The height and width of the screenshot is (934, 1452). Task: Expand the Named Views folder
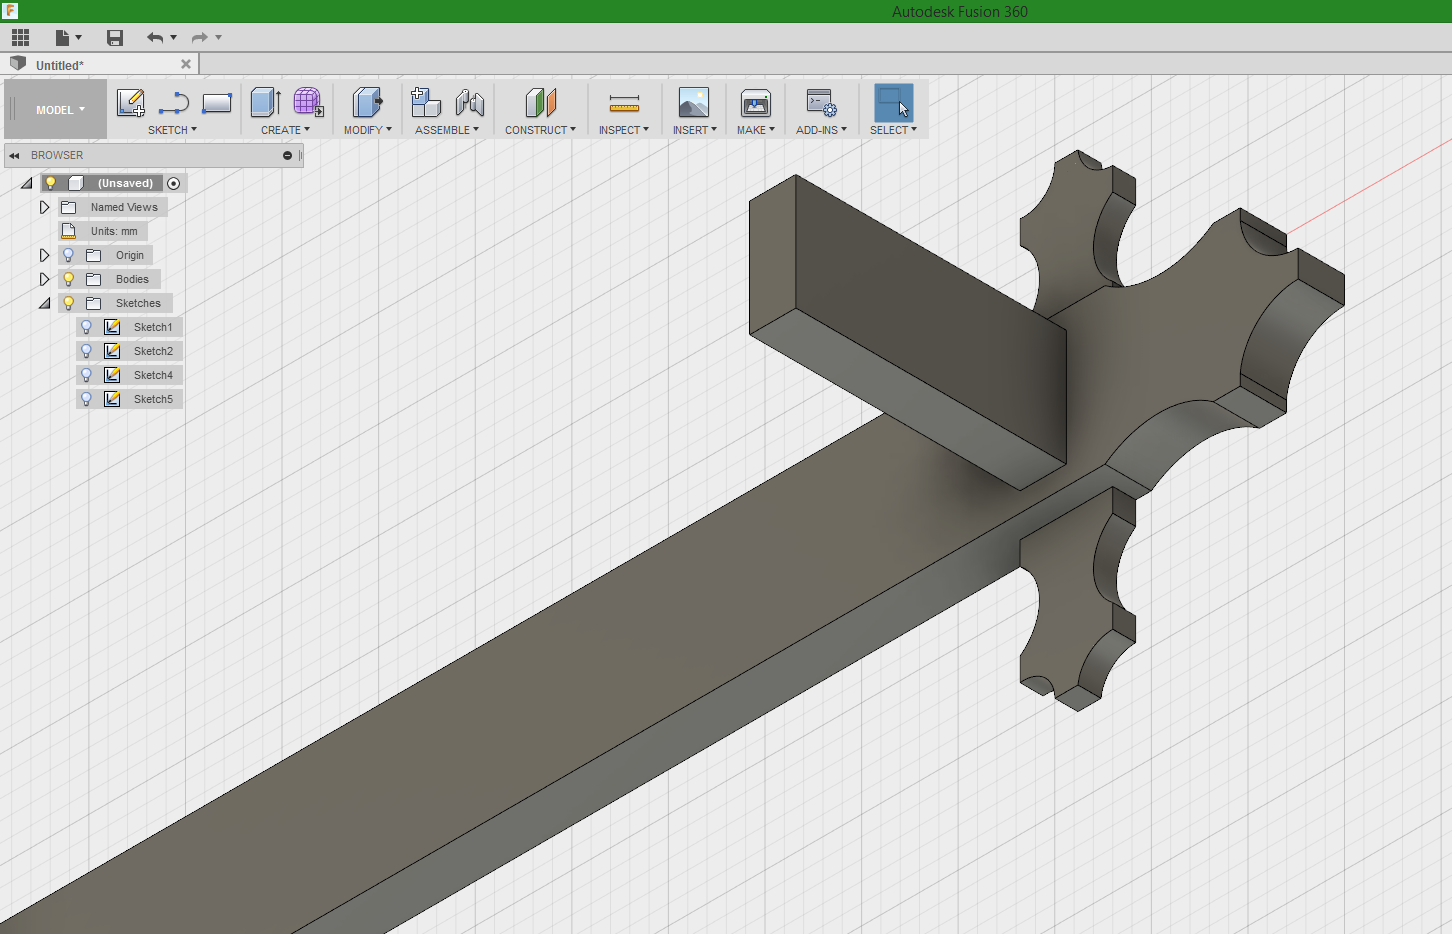(44, 207)
